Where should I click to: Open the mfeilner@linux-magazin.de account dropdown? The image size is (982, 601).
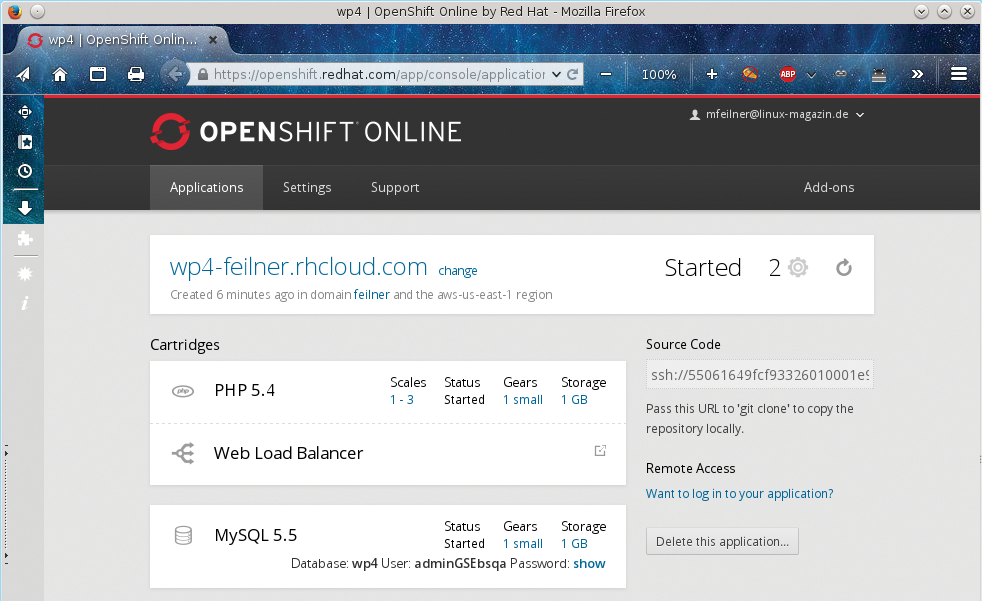777,115
